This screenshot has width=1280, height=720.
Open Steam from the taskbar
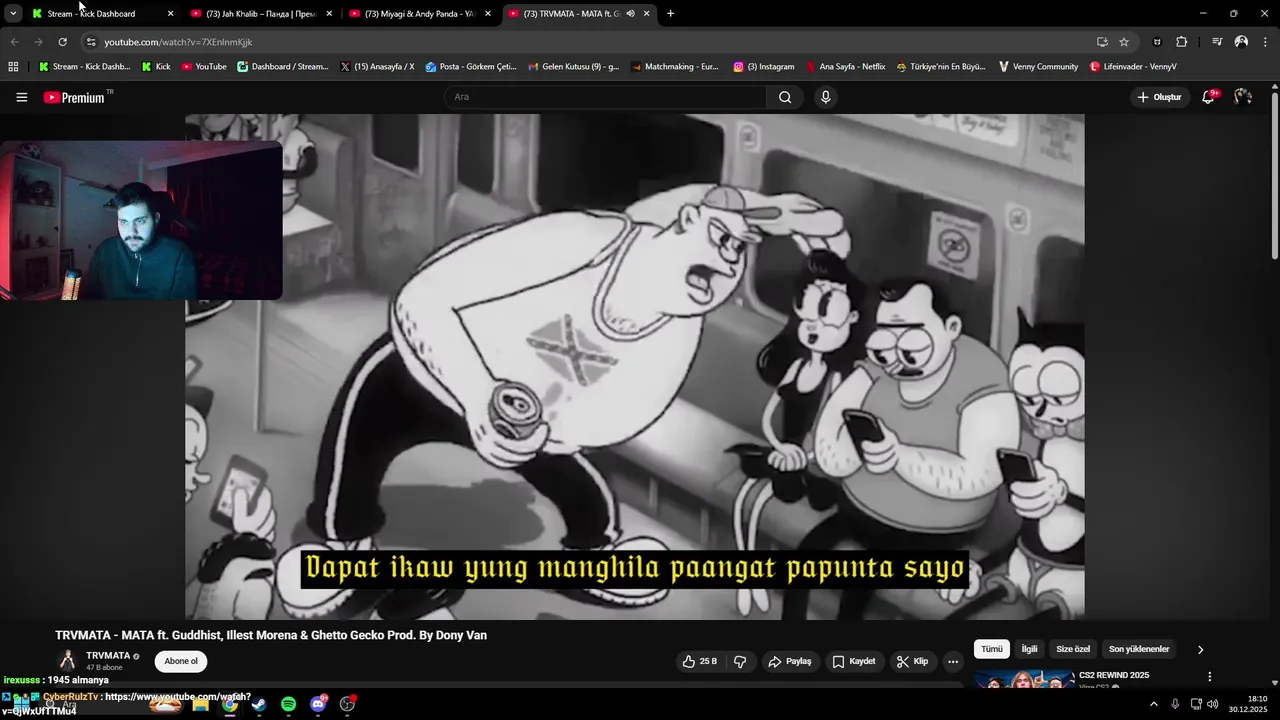(259, 704)
